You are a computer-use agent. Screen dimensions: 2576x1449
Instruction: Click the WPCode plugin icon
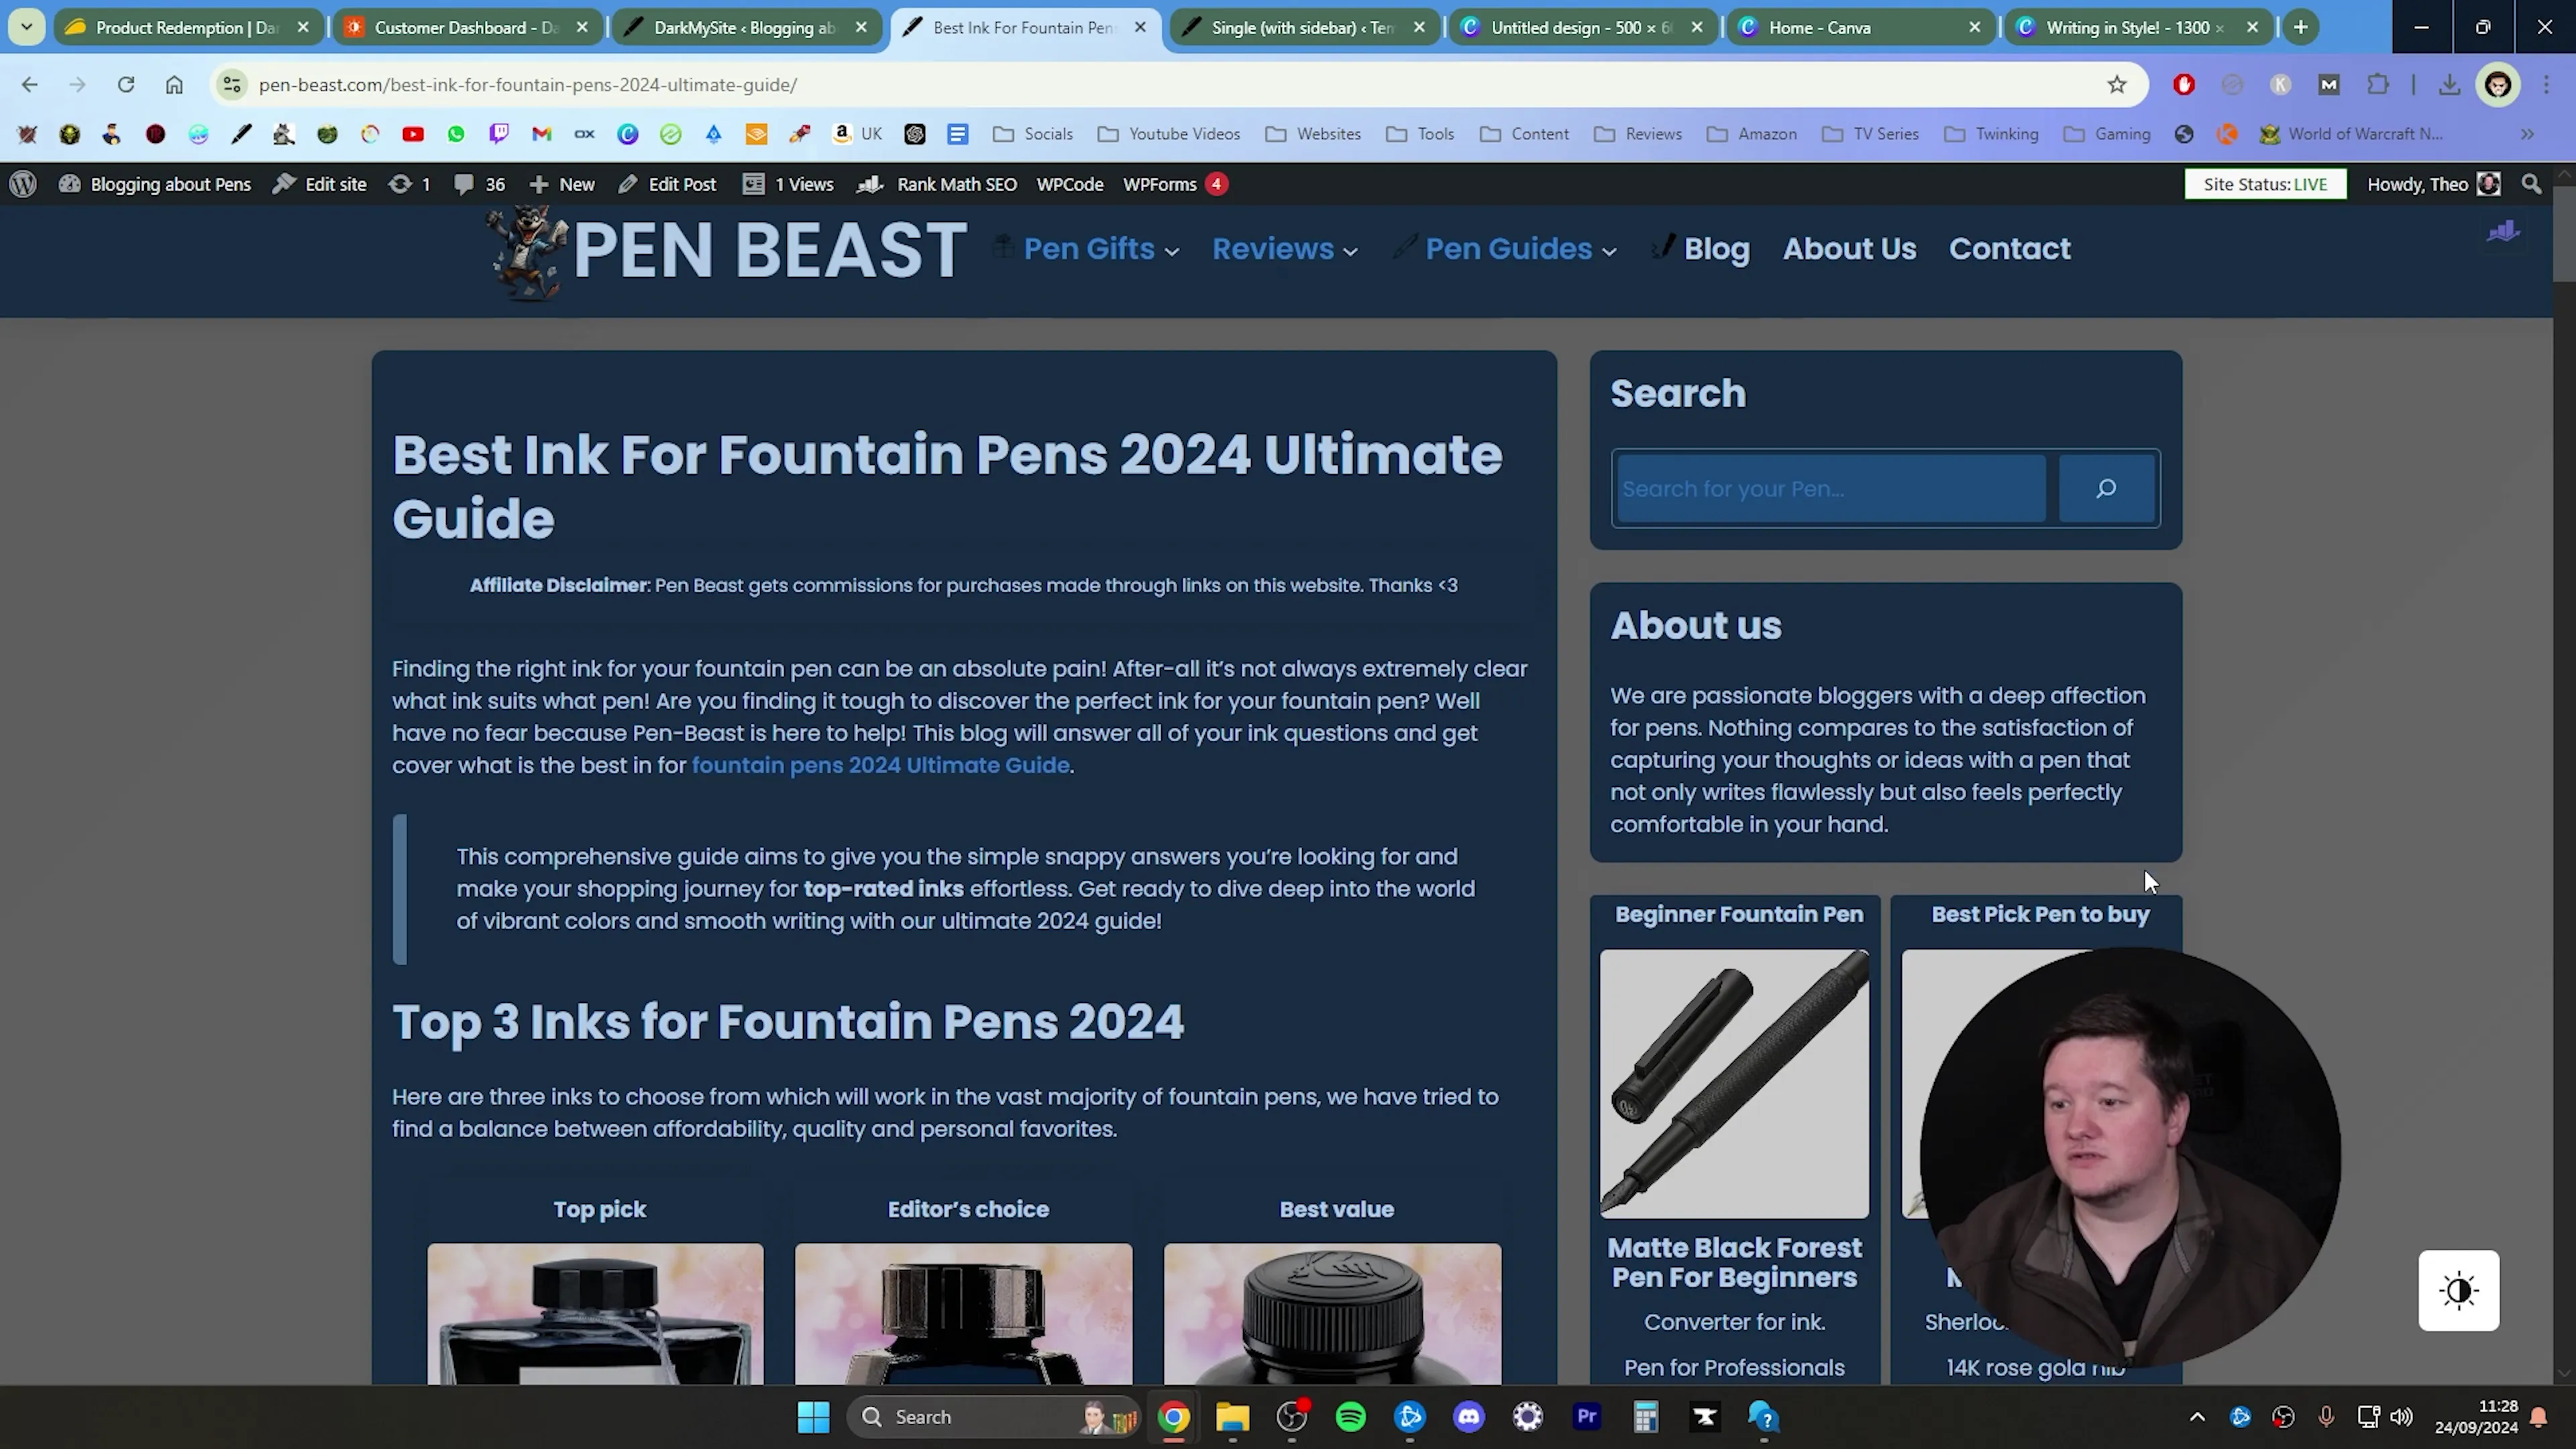[1069, 182]
